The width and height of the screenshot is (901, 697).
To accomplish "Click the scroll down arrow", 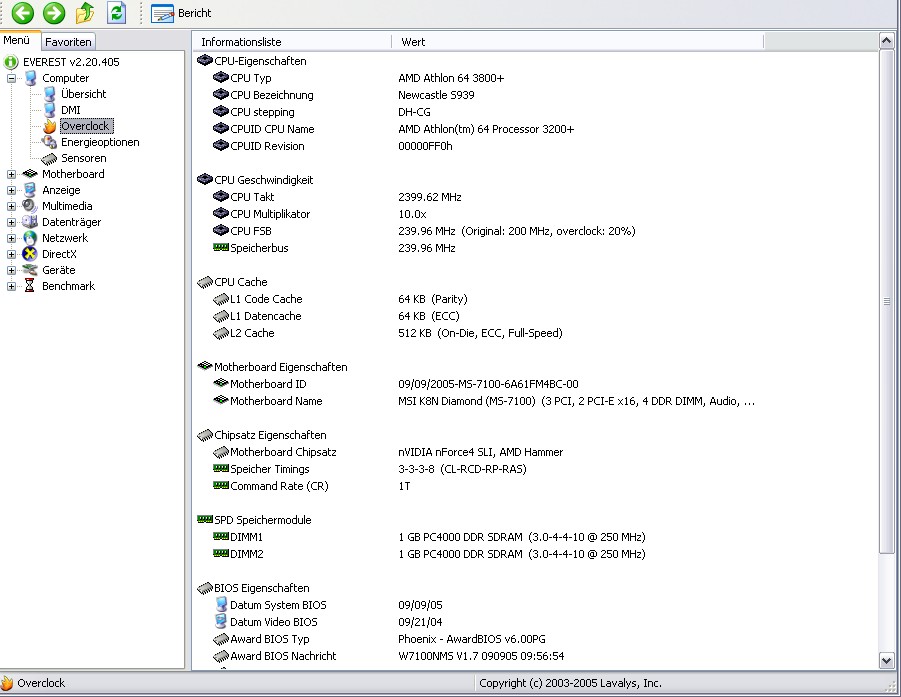I will 886,661.
